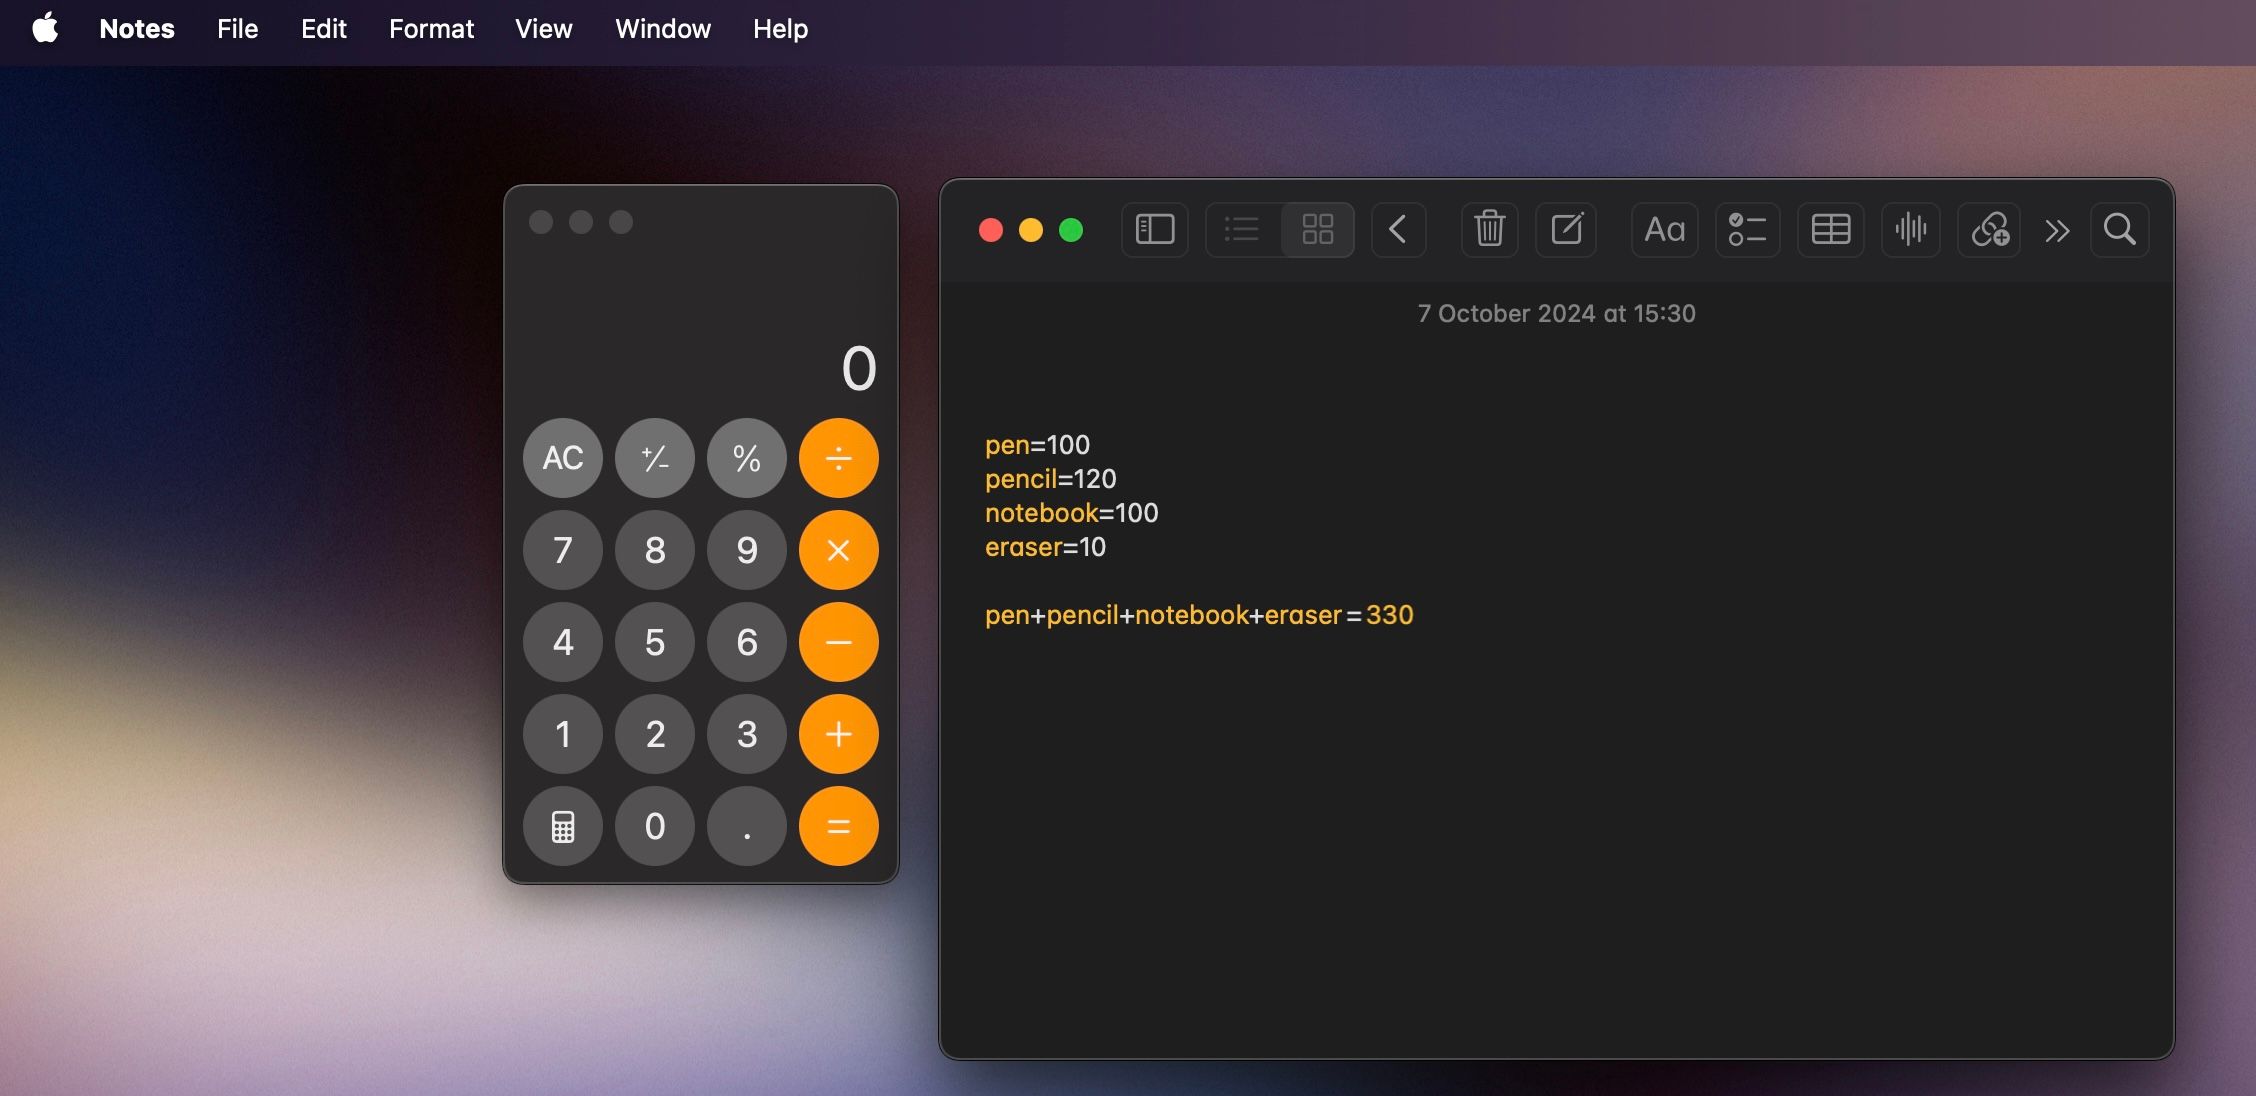Image resolution: width=2256 pixels, height=1096 pixels.
Task: Click the checklist/formatting icon
Action: (1745, 229)
